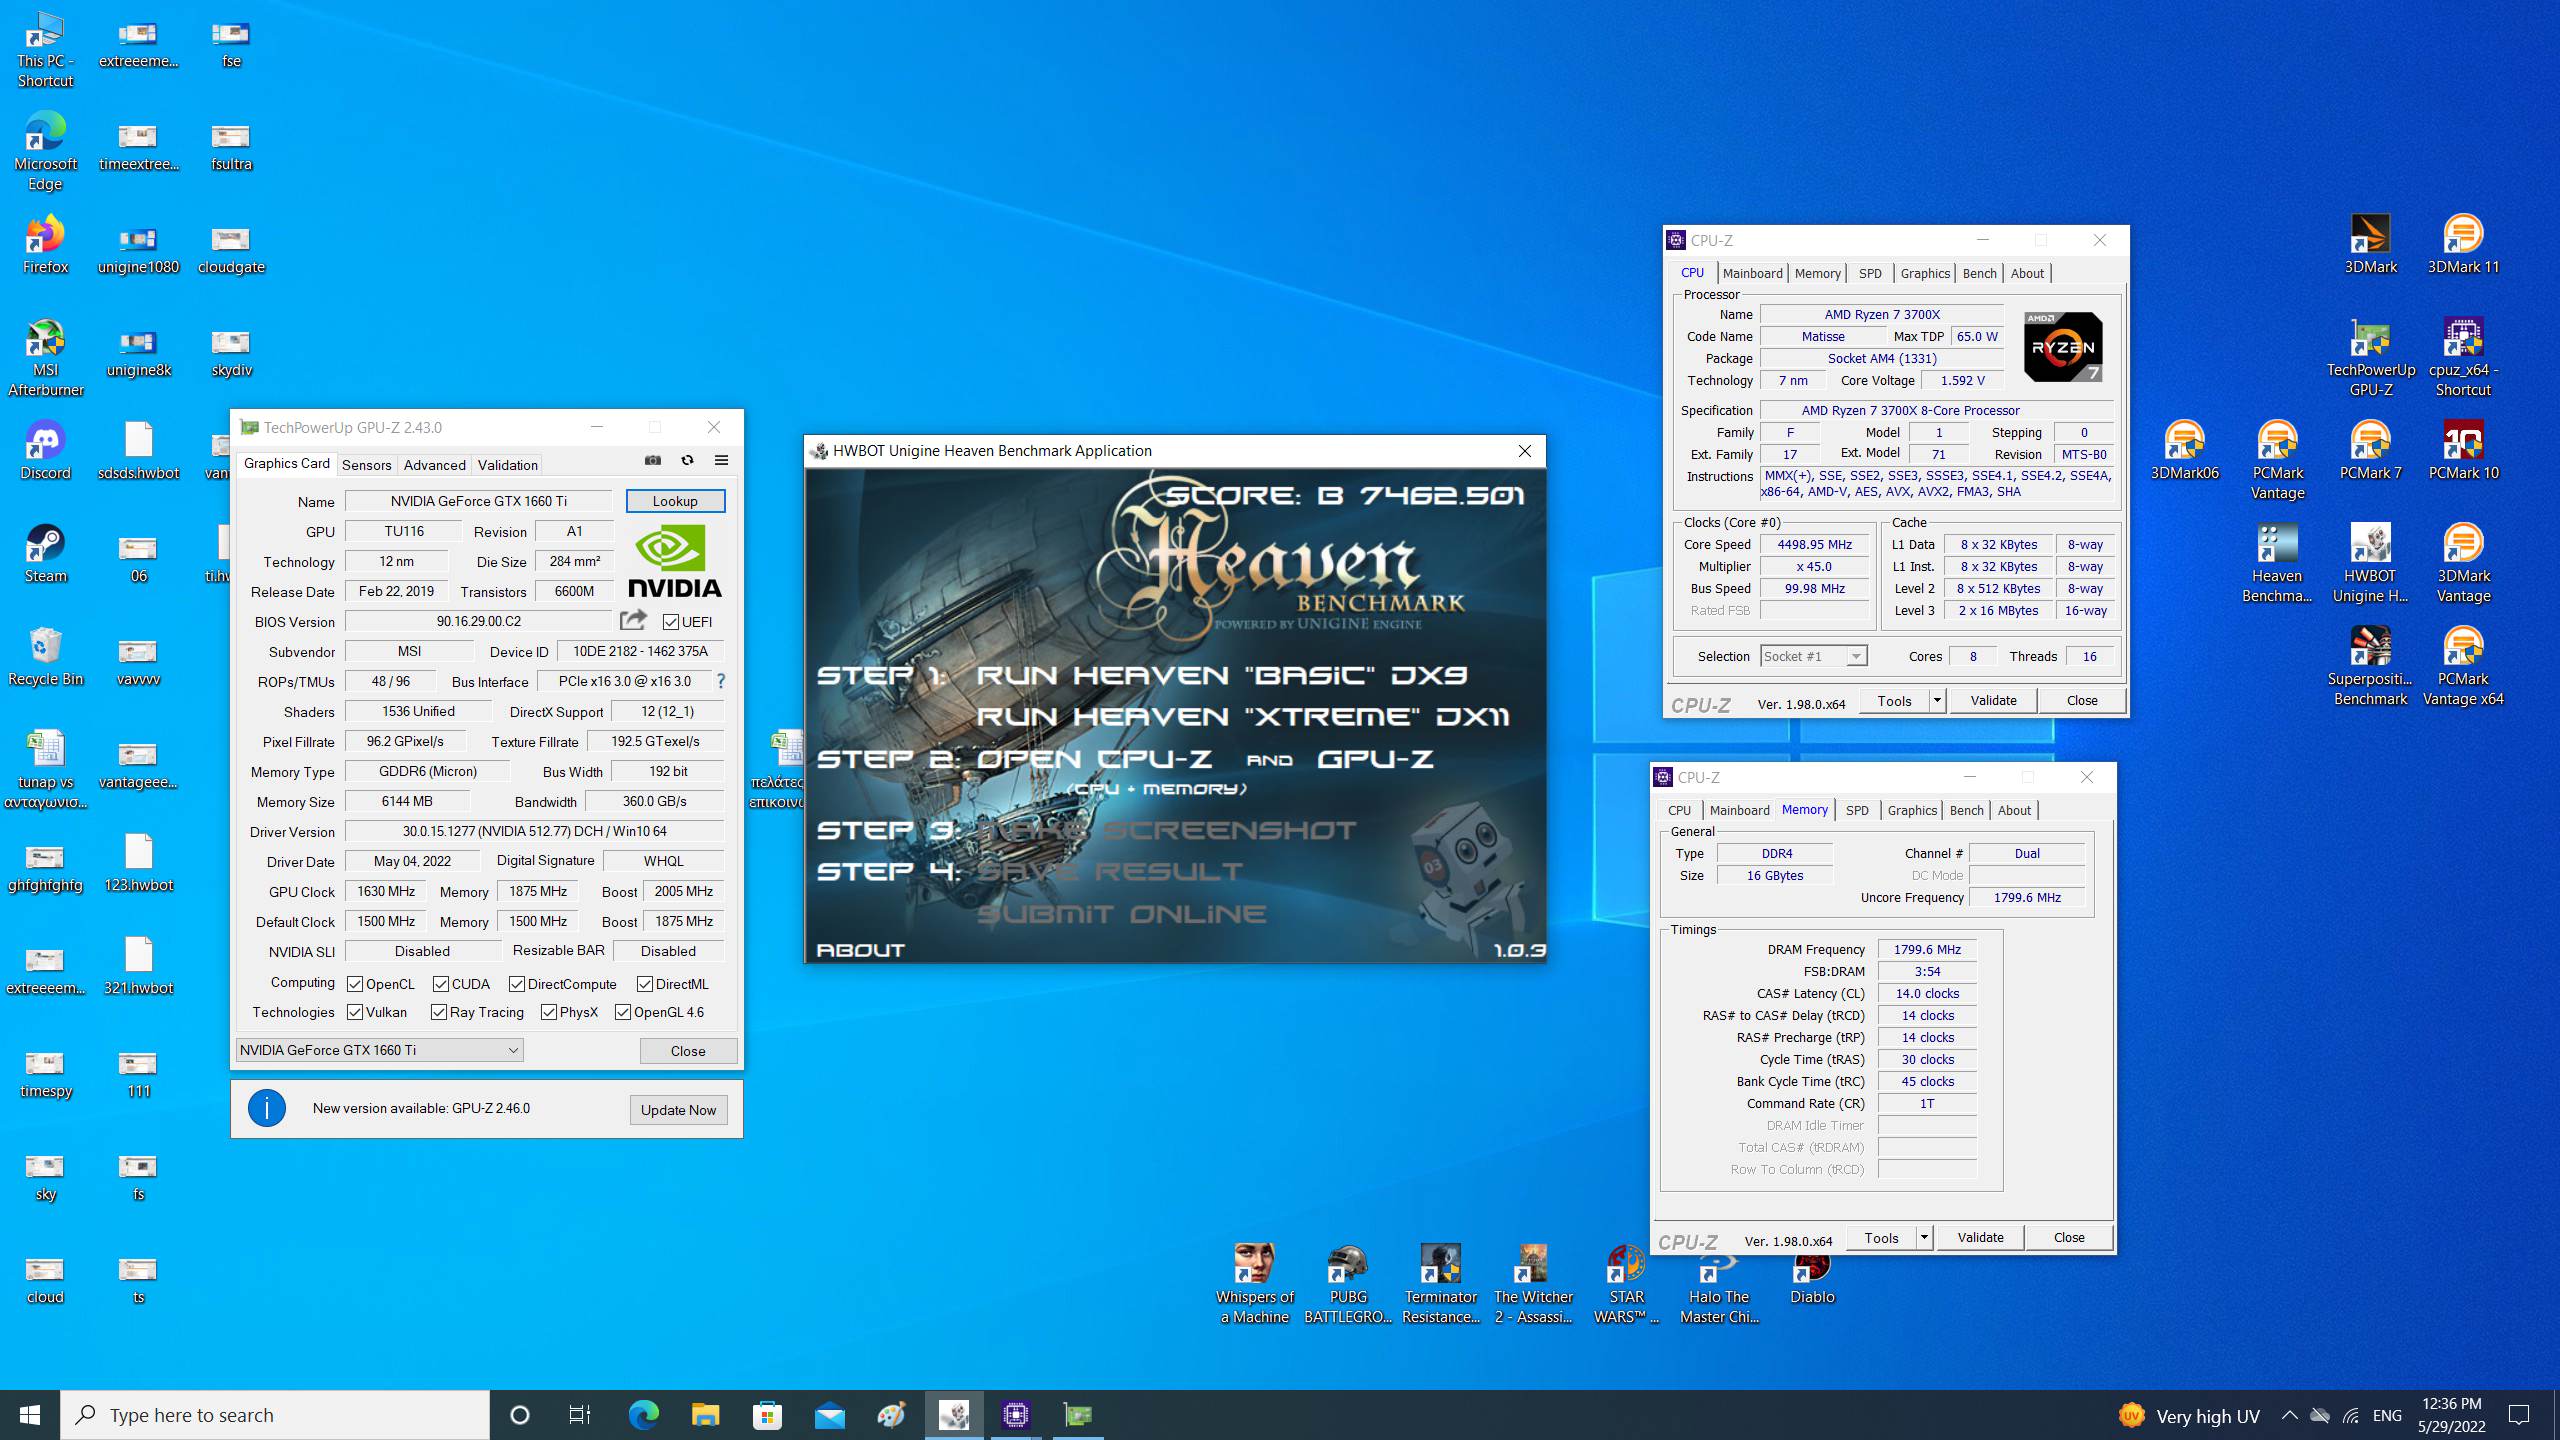Open the Socket #1 selection dropdown
Image resolution: width=2560 pixels, height=1440 pixels.
[x=1813, y=656]
